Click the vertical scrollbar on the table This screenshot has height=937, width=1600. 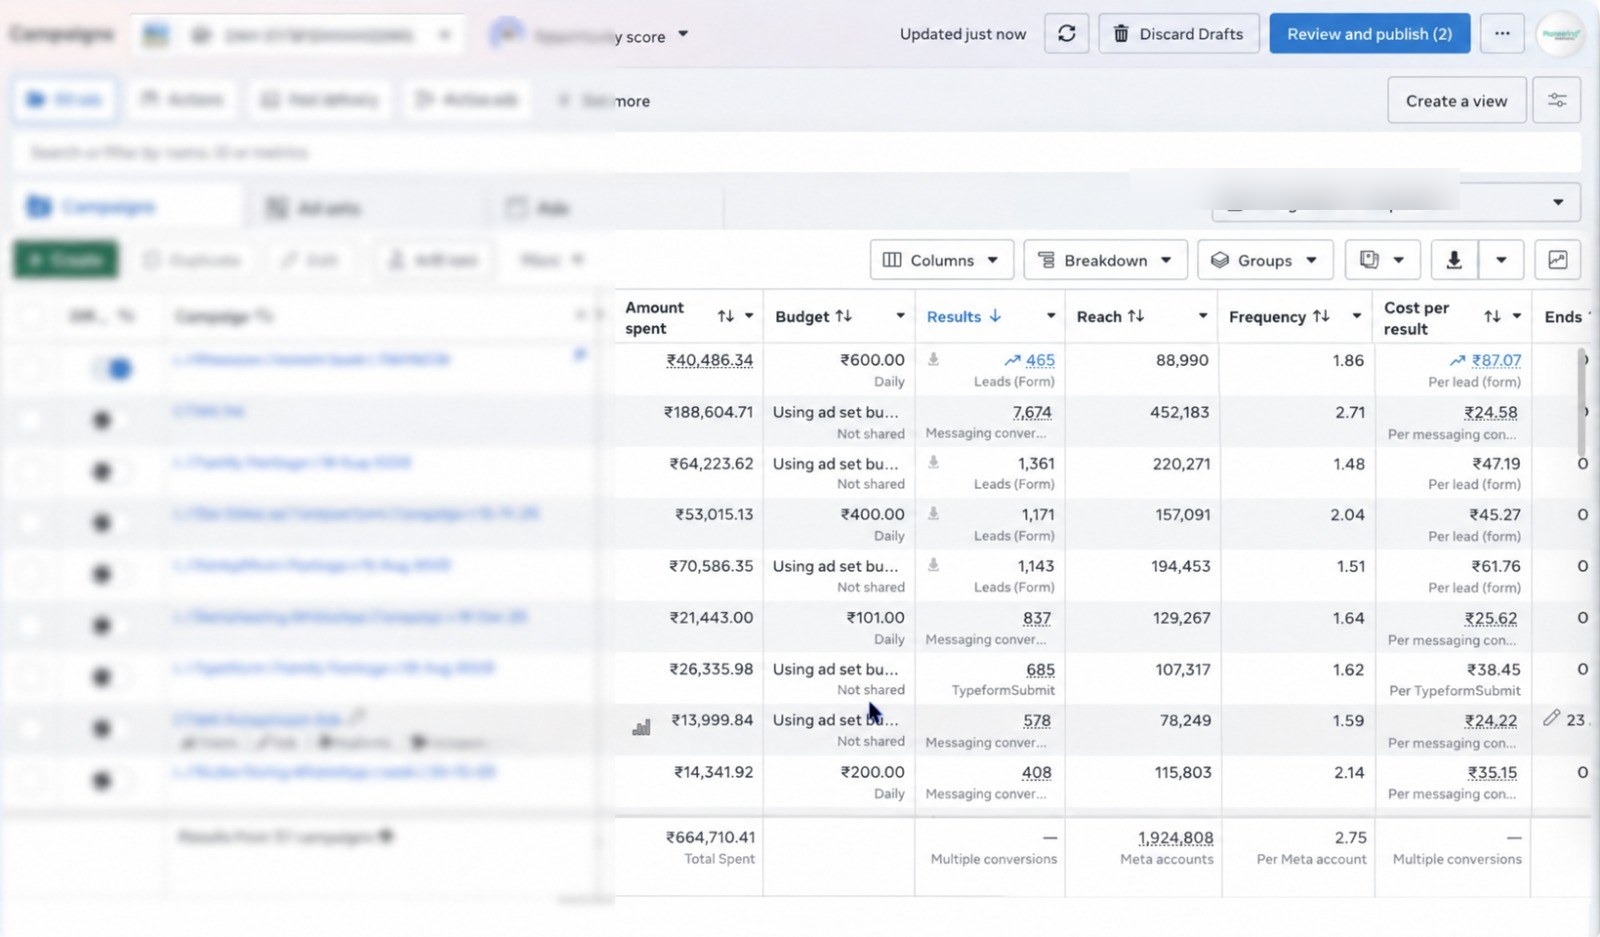1581,402
